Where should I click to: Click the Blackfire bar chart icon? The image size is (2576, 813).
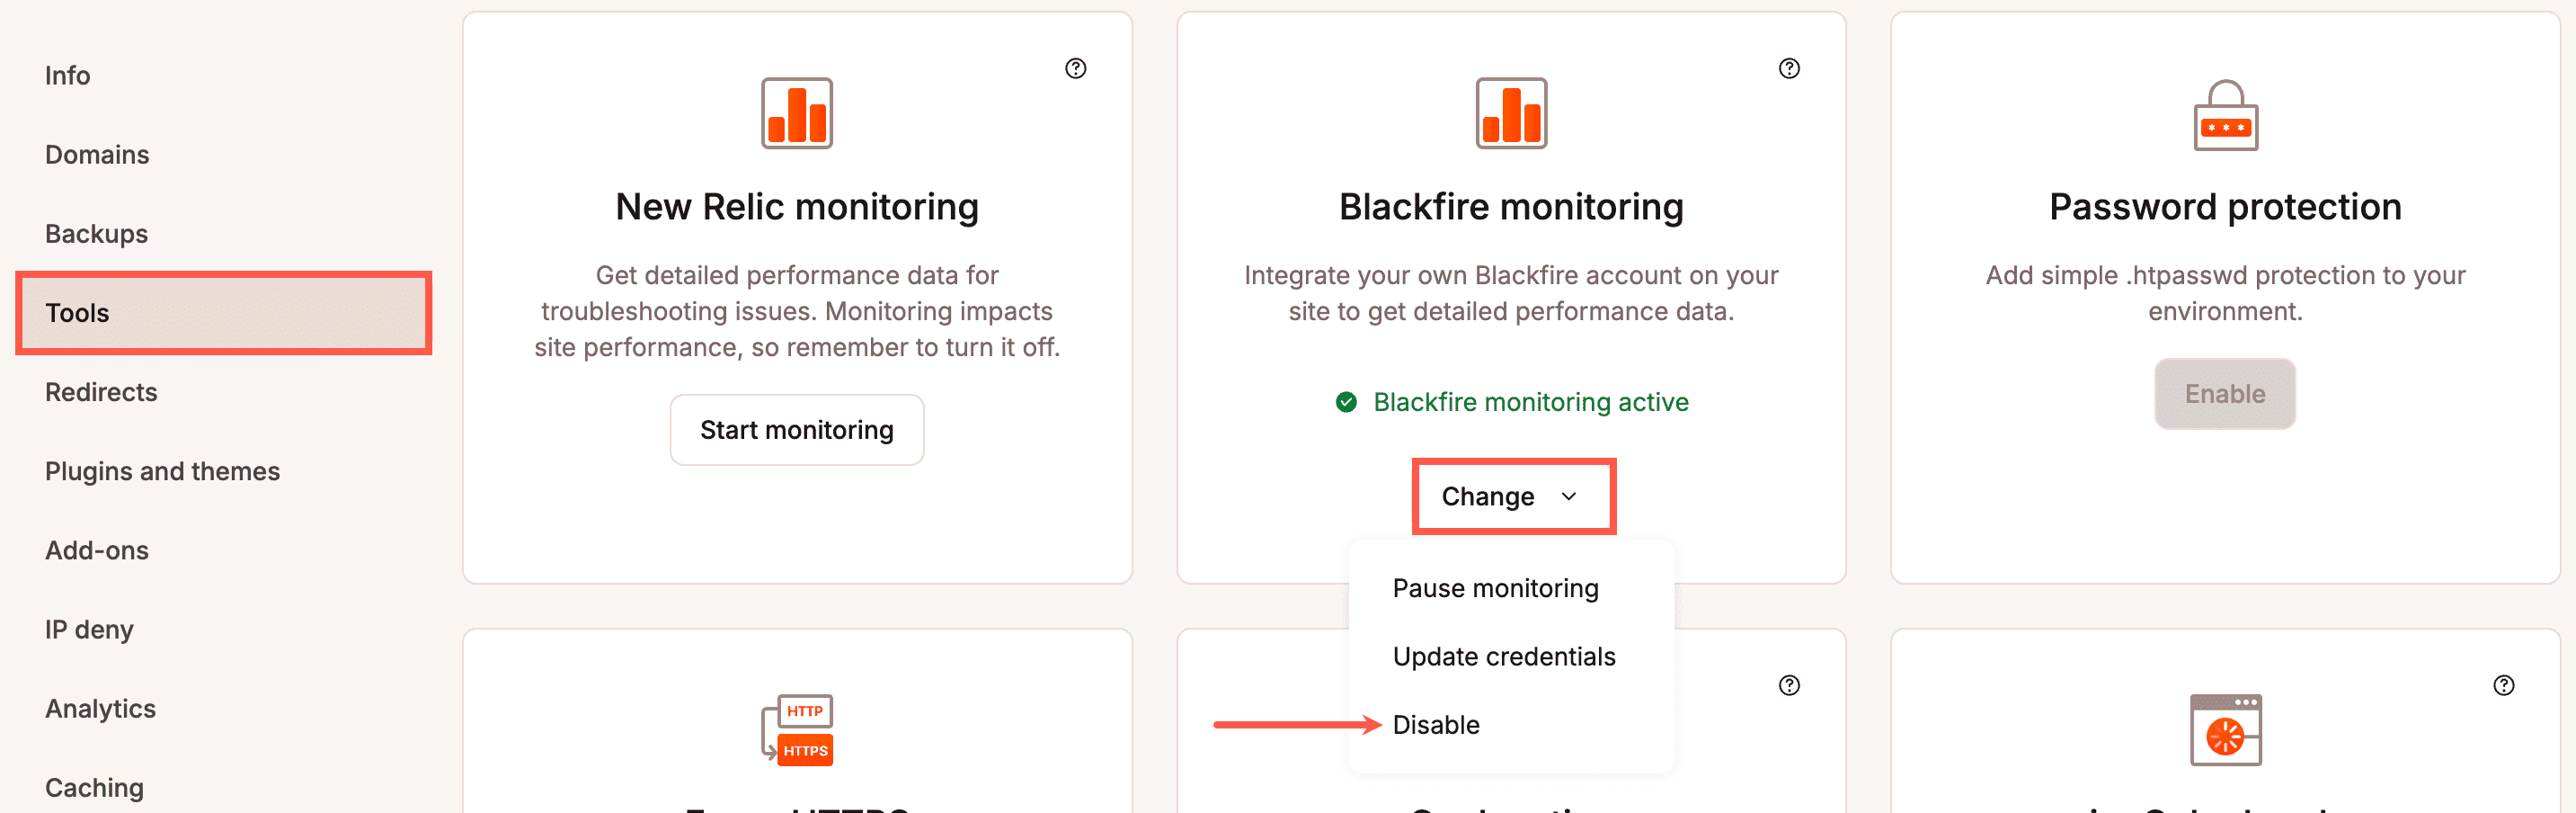(x=1511, y=113)
